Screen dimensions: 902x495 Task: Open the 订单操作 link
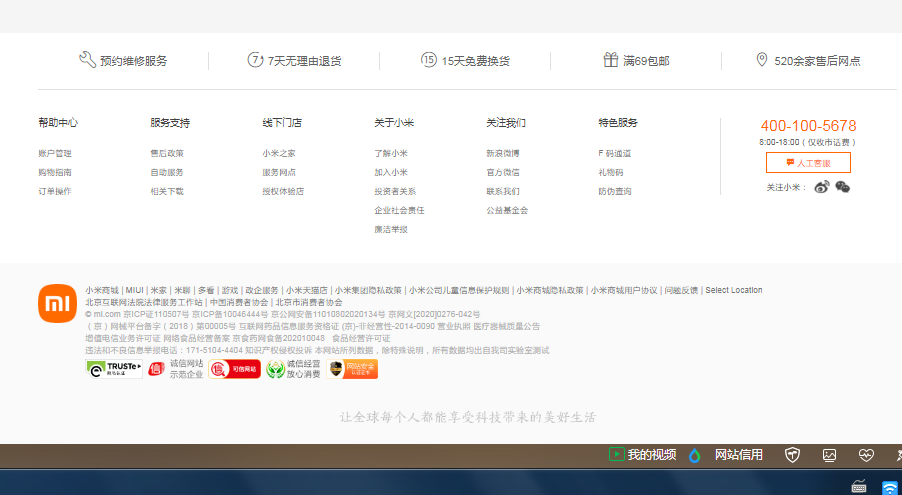[55, 191]
